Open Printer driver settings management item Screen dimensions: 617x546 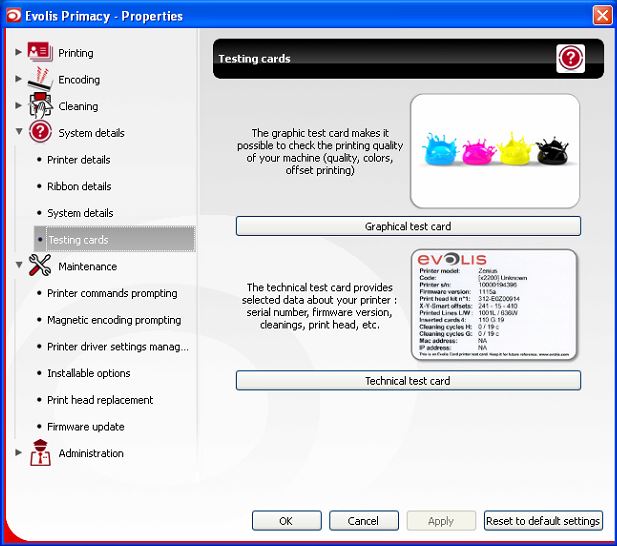coord(118,347)
